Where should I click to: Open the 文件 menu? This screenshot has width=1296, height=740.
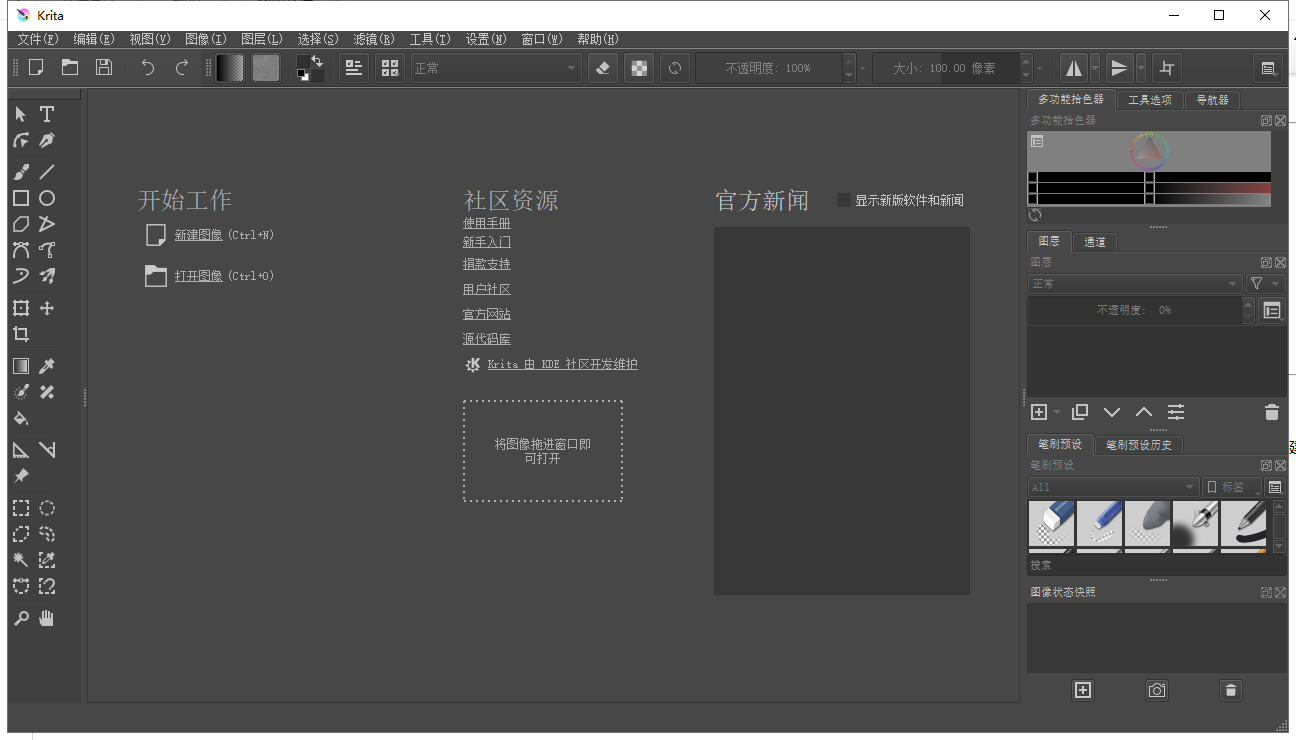point(38,39)
